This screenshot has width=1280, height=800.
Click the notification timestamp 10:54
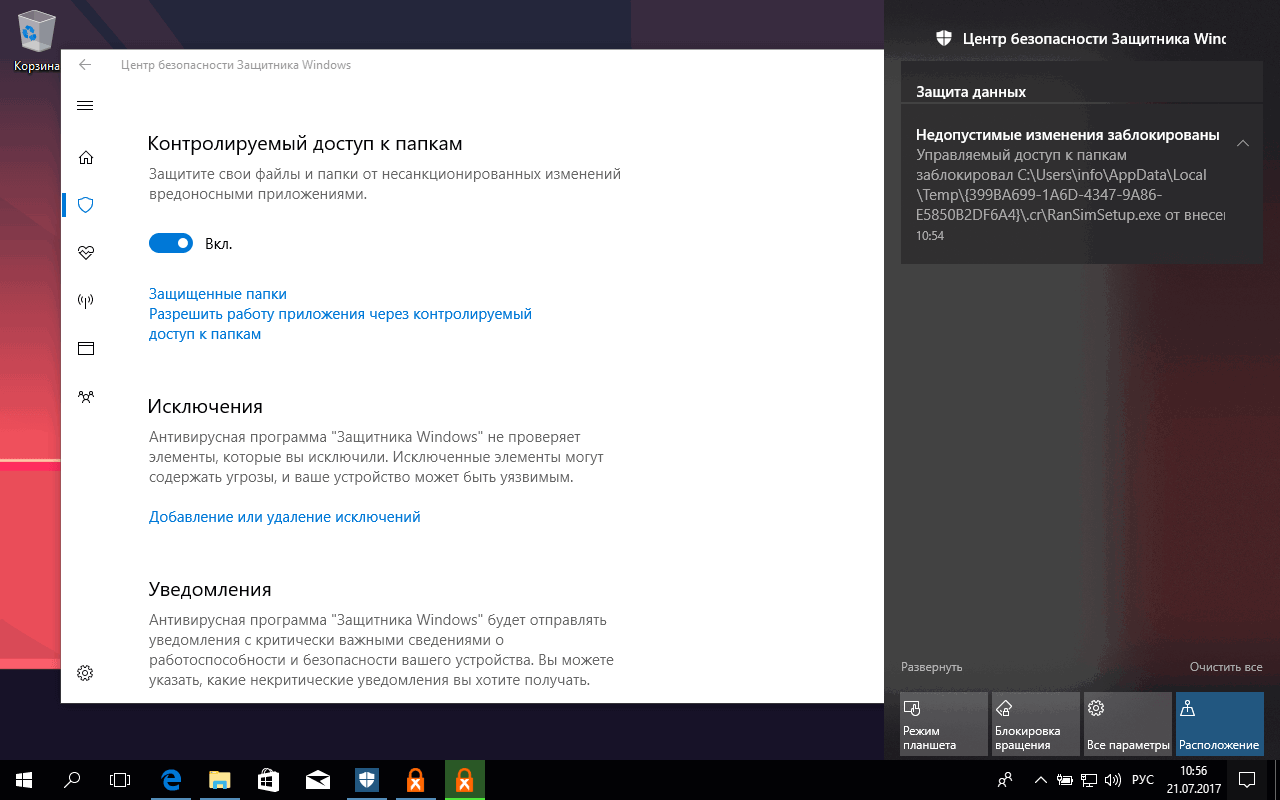[930, 236]
